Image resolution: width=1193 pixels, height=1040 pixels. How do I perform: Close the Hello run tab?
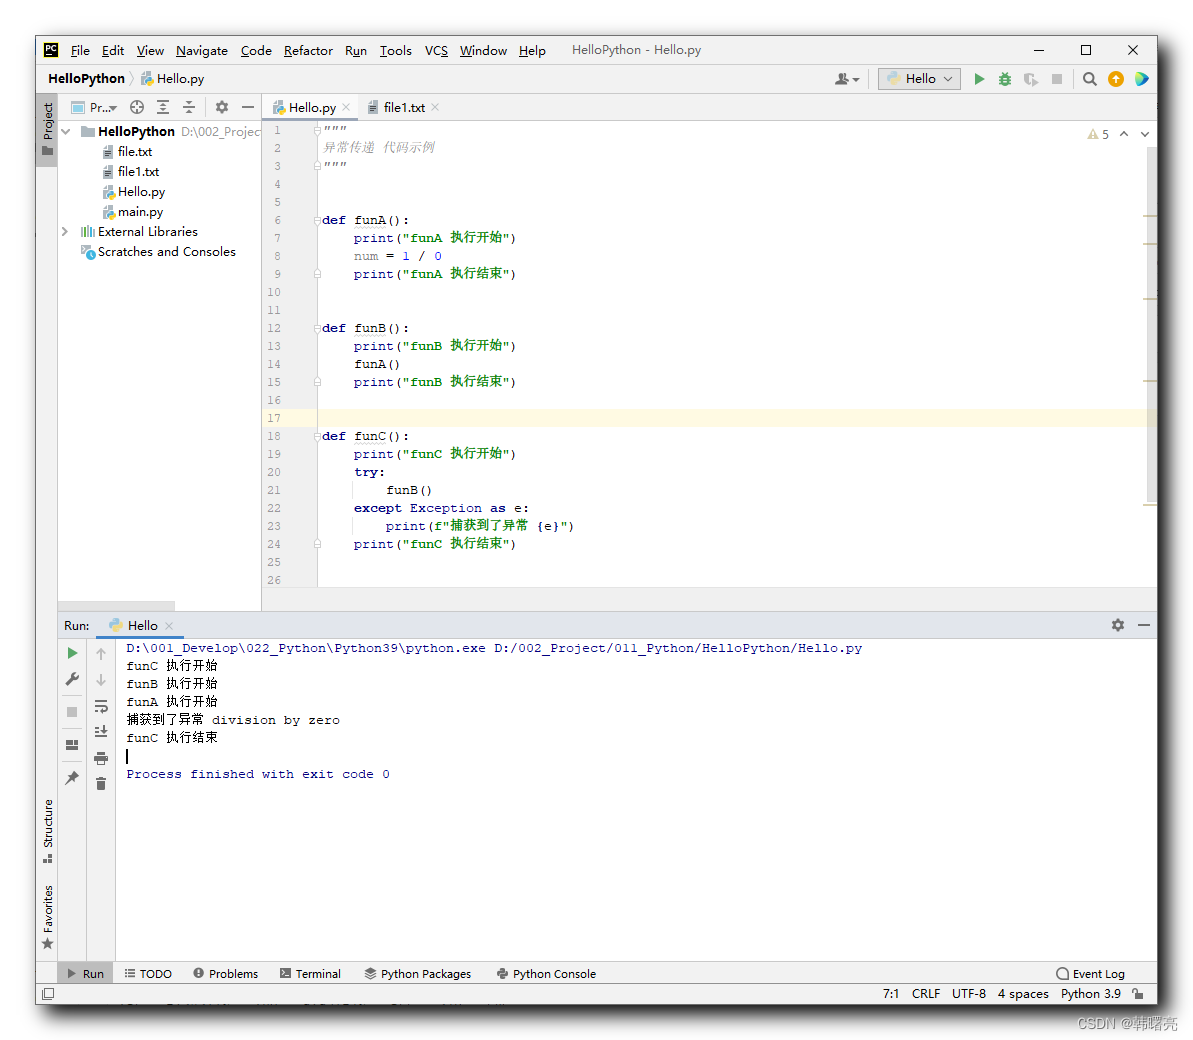coord(169,625)
